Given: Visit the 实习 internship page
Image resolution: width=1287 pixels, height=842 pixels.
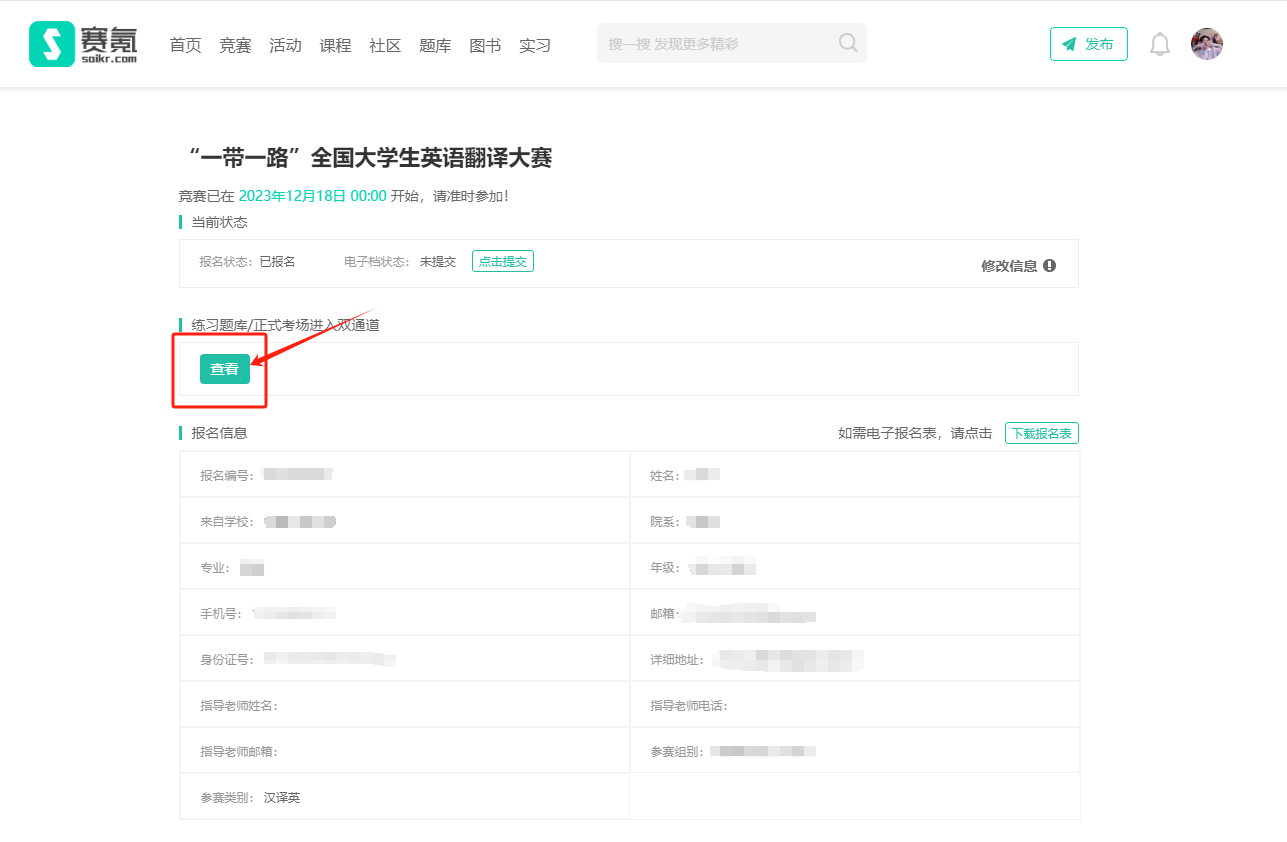Looking at the screenshot, I should tap(535, 45).
